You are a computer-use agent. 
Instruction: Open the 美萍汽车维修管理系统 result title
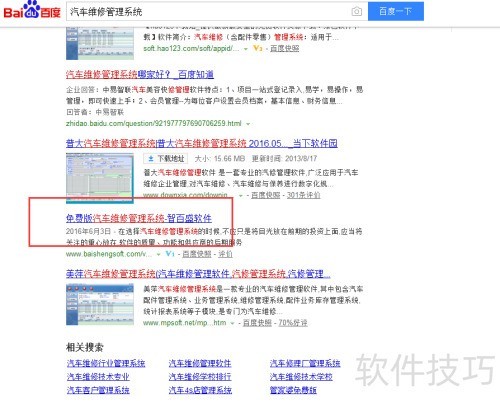coord(198,274)
